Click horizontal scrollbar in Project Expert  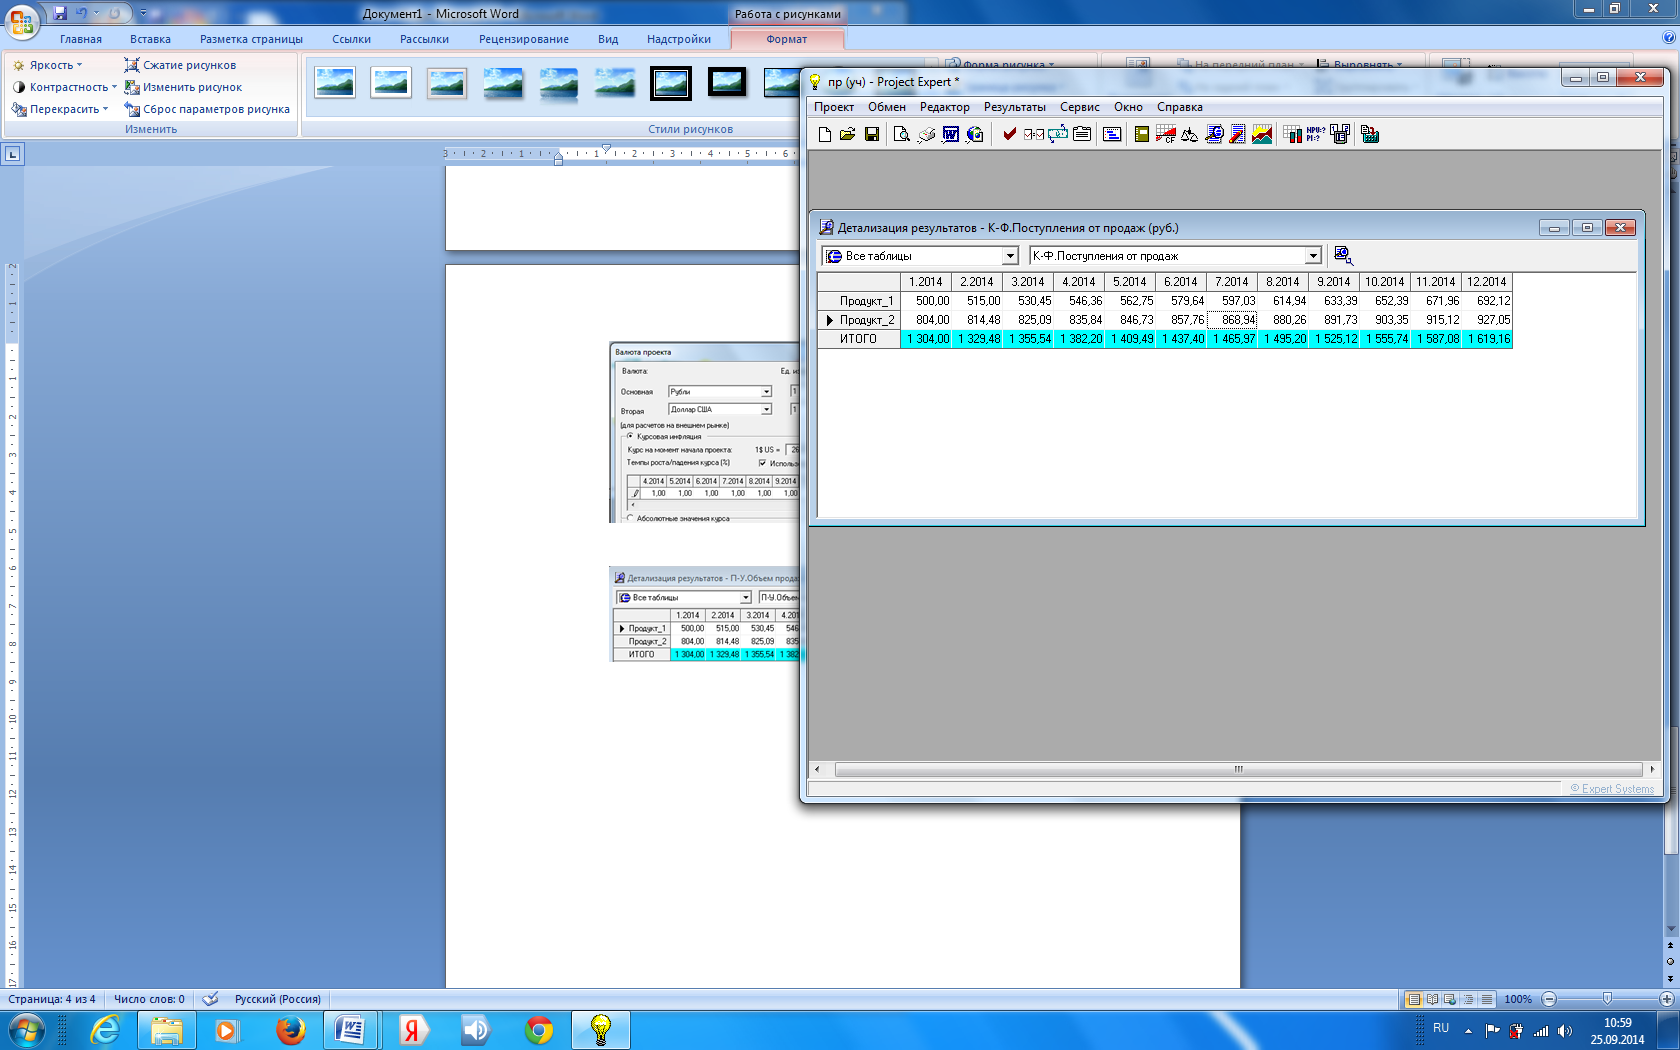(1238, 769)
